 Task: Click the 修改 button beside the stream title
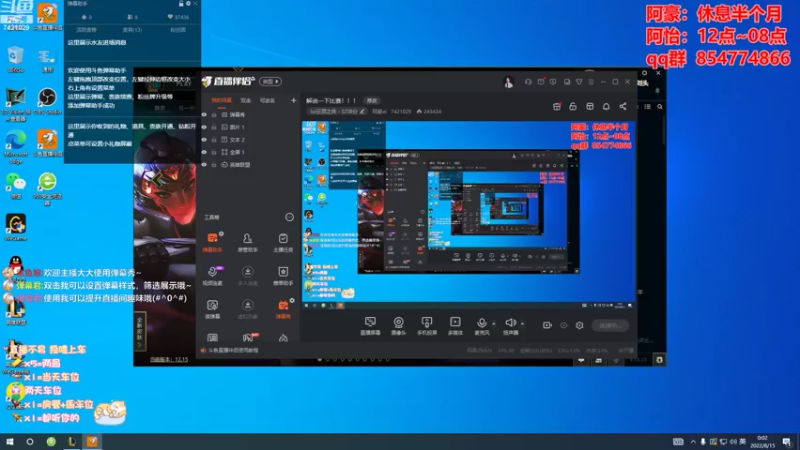click(372, 101)
